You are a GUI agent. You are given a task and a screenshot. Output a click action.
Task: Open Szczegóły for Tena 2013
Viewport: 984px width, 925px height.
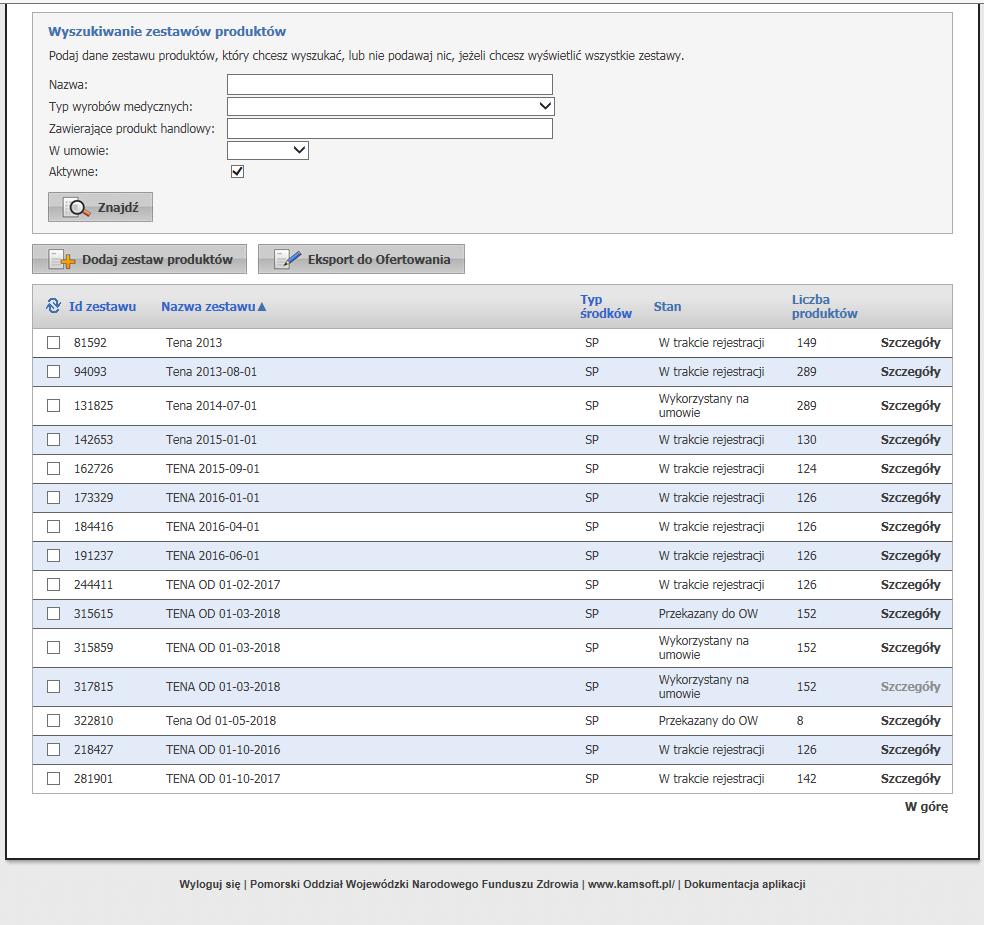pyautogui.click(x=910, y=343)
